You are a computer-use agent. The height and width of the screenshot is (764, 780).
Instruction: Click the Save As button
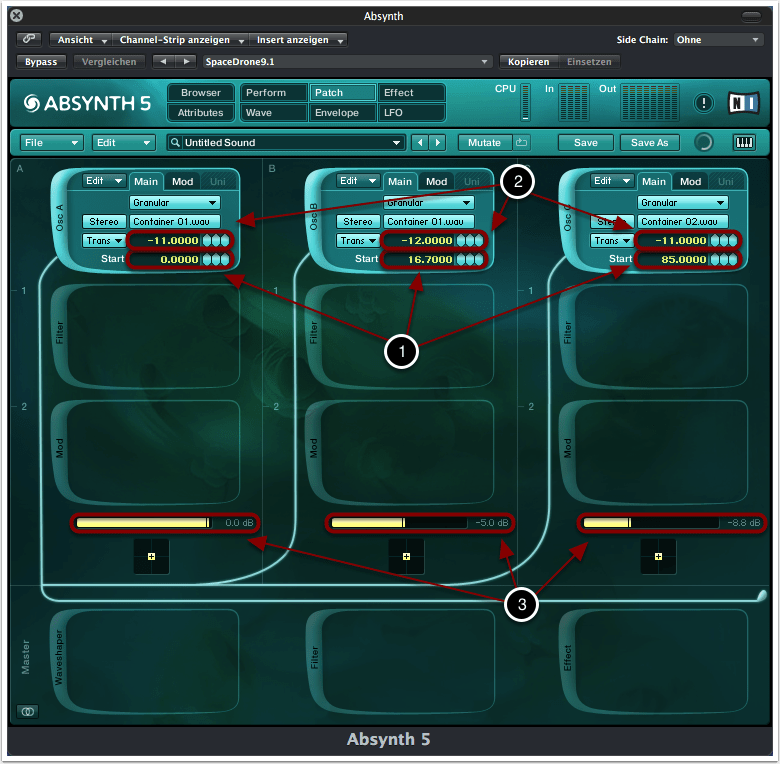(649, 142)
